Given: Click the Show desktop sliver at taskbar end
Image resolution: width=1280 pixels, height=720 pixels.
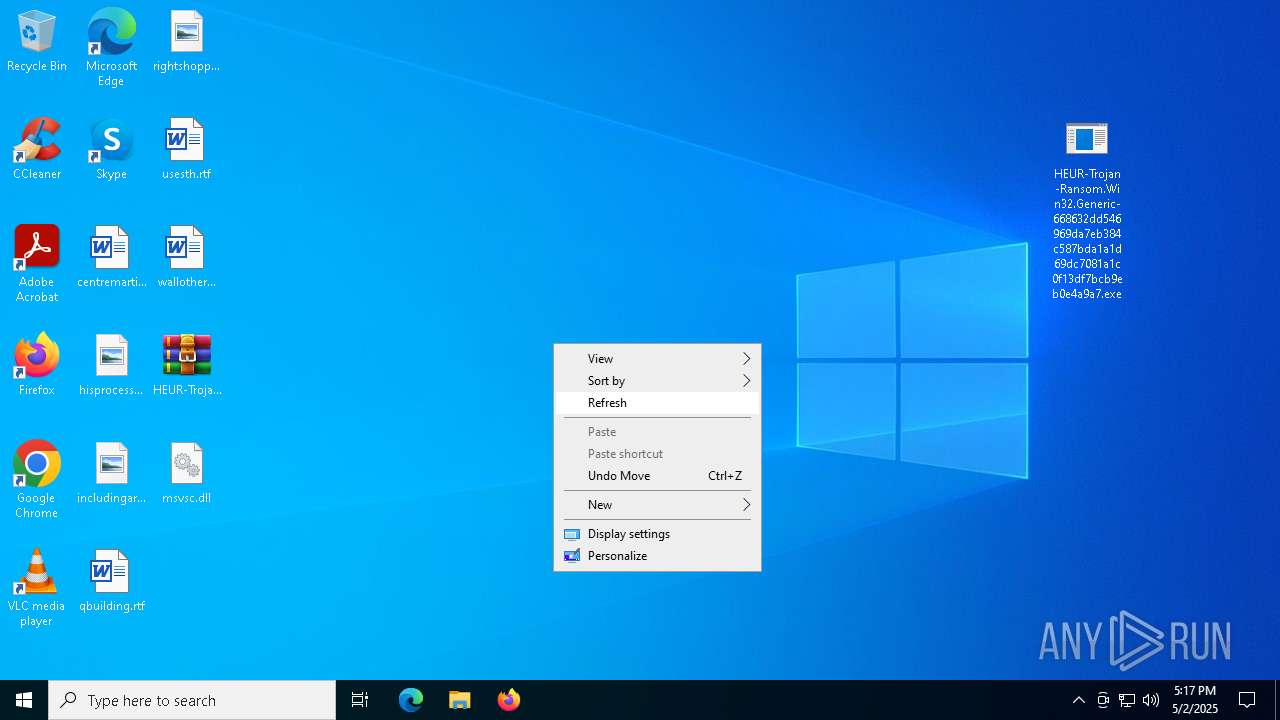Looking at the screenshot, I should [x=1277, y=700].
